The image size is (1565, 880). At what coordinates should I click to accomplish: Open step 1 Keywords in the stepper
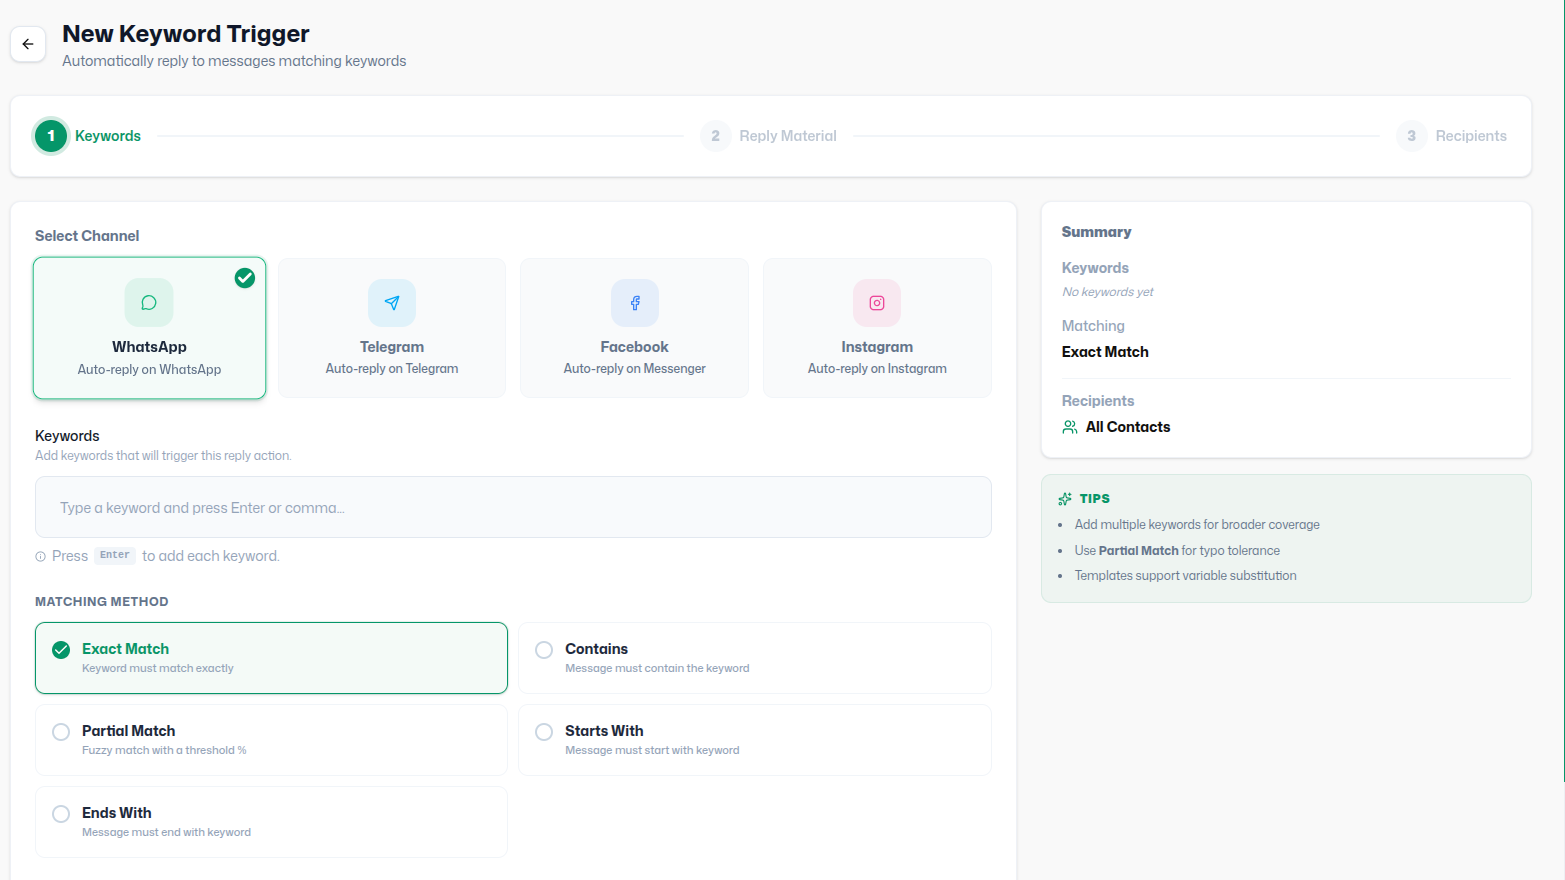point(88,136)
